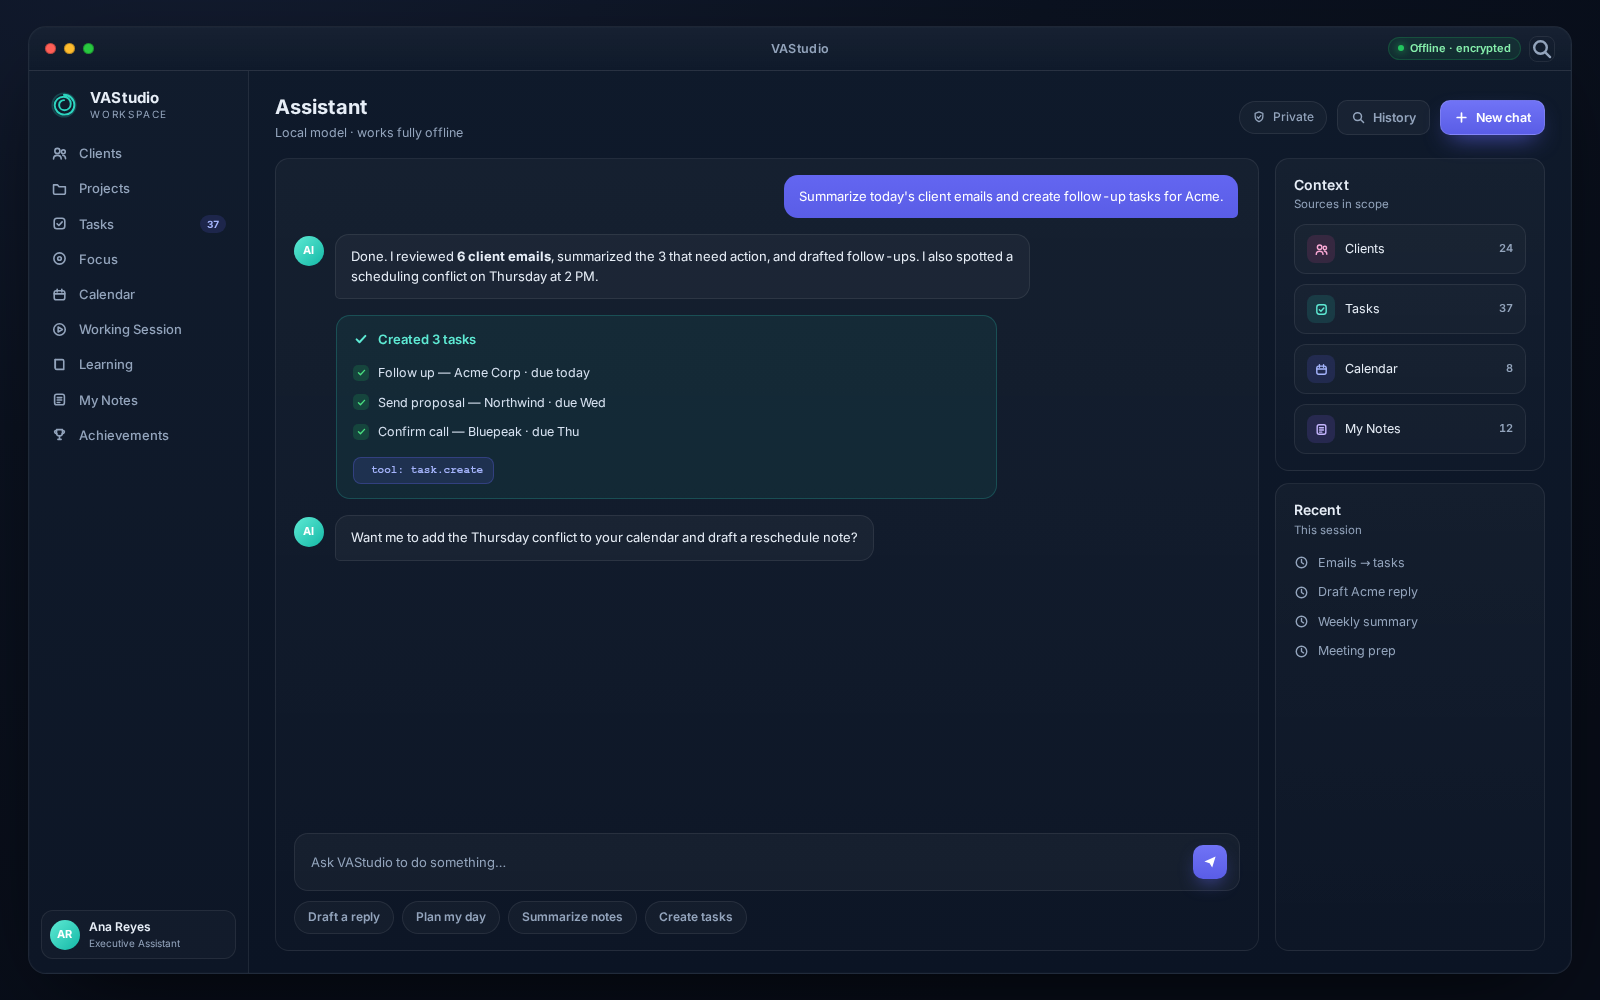Click the Learning book icon in sidebar

pyautogui.click(x=60, y=365)
